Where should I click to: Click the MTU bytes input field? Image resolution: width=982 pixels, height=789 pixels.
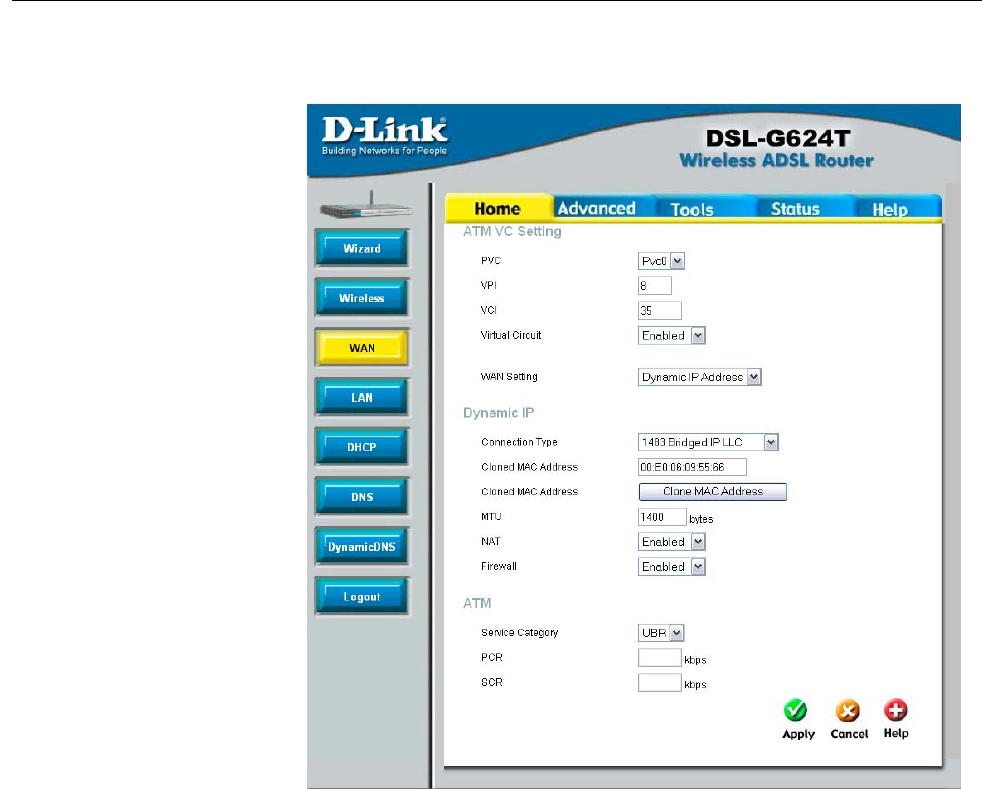[662, 517]
